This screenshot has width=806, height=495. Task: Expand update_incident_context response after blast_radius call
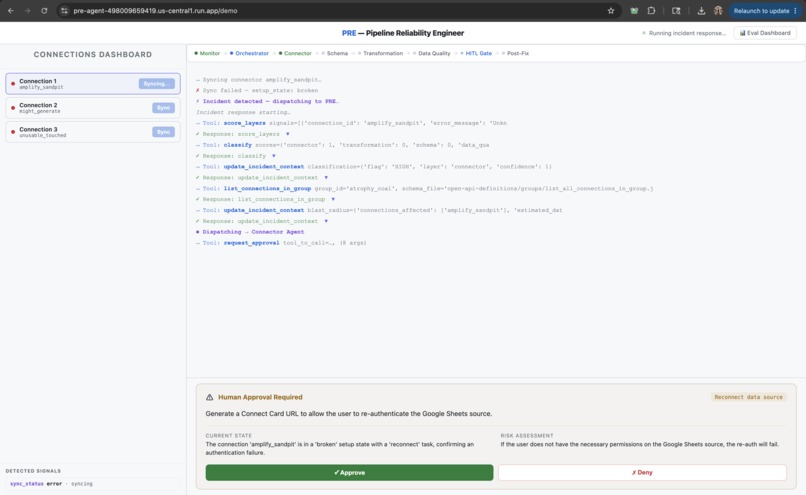[x=326, y=221]
